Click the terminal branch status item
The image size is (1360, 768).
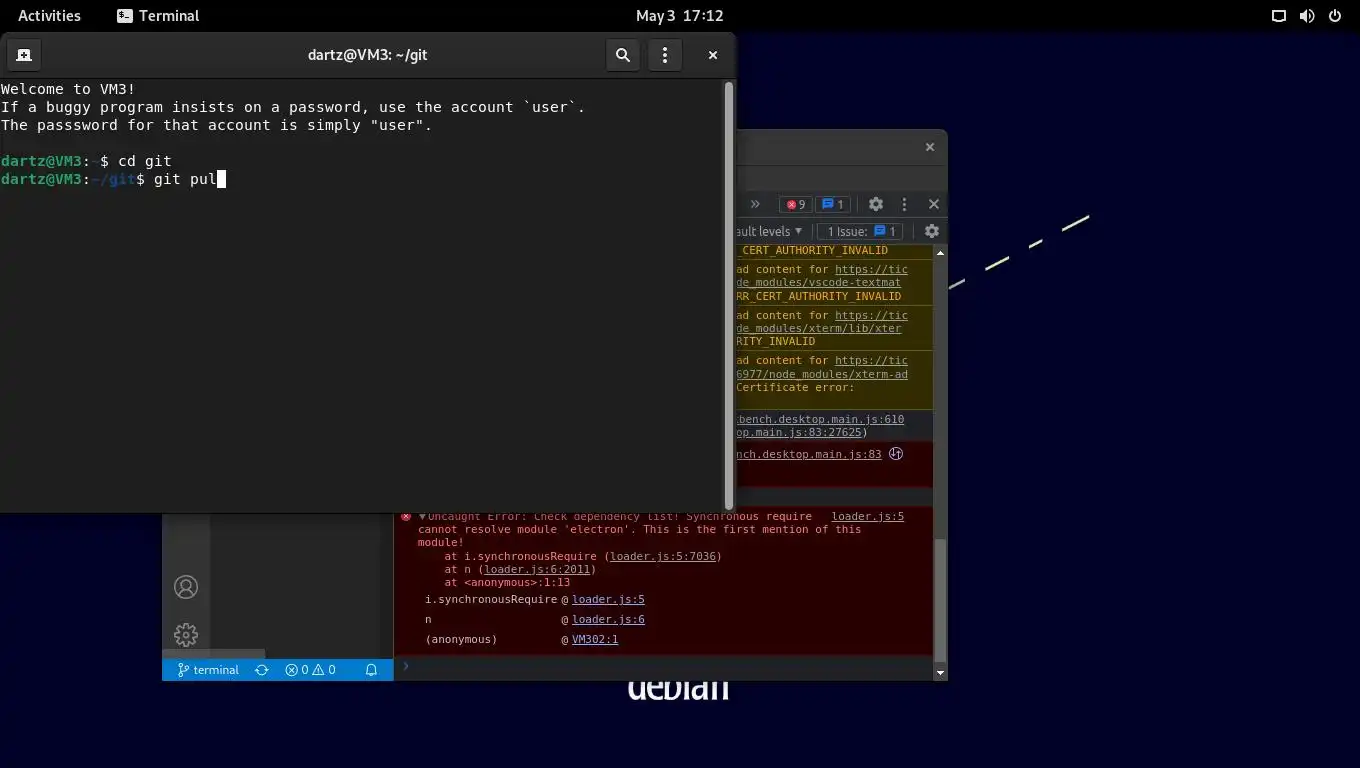[x=208, y=670]
